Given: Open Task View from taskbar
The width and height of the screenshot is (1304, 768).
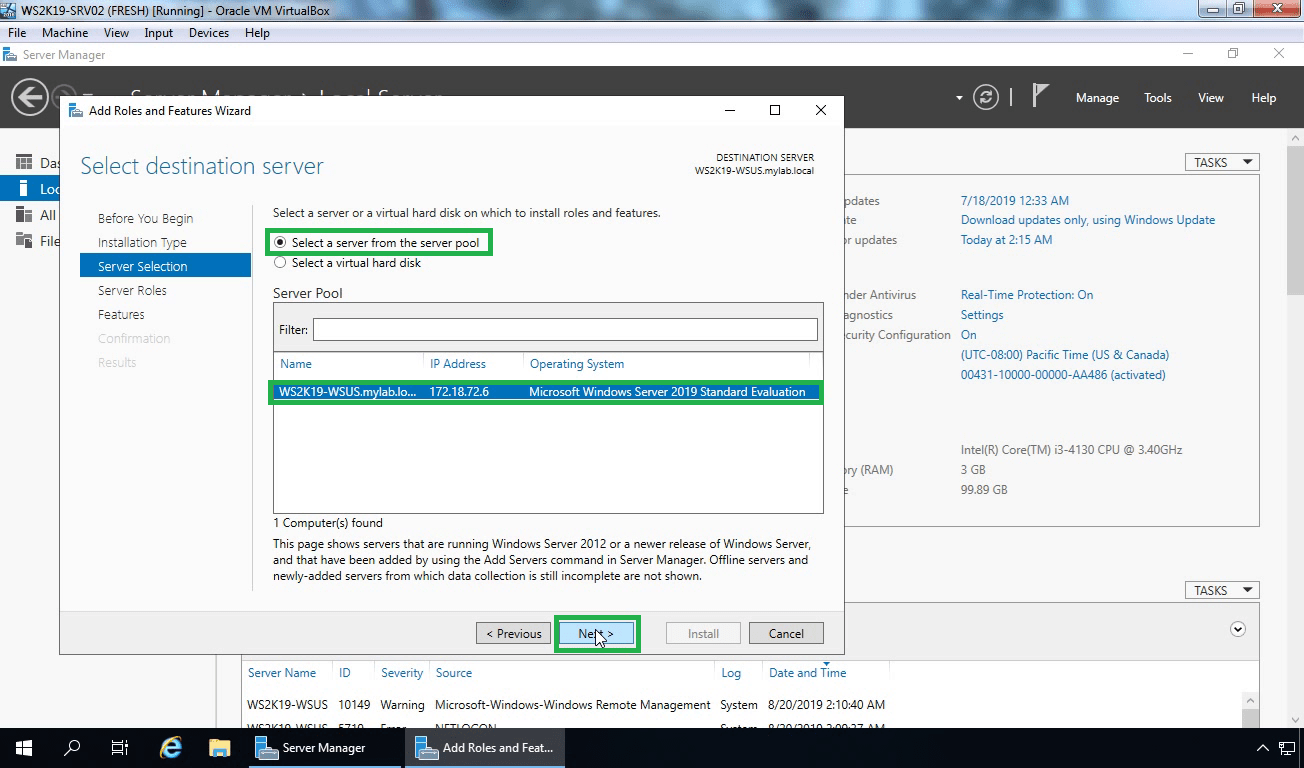Looking at the screenshot, I should click(x=120, y=748).
